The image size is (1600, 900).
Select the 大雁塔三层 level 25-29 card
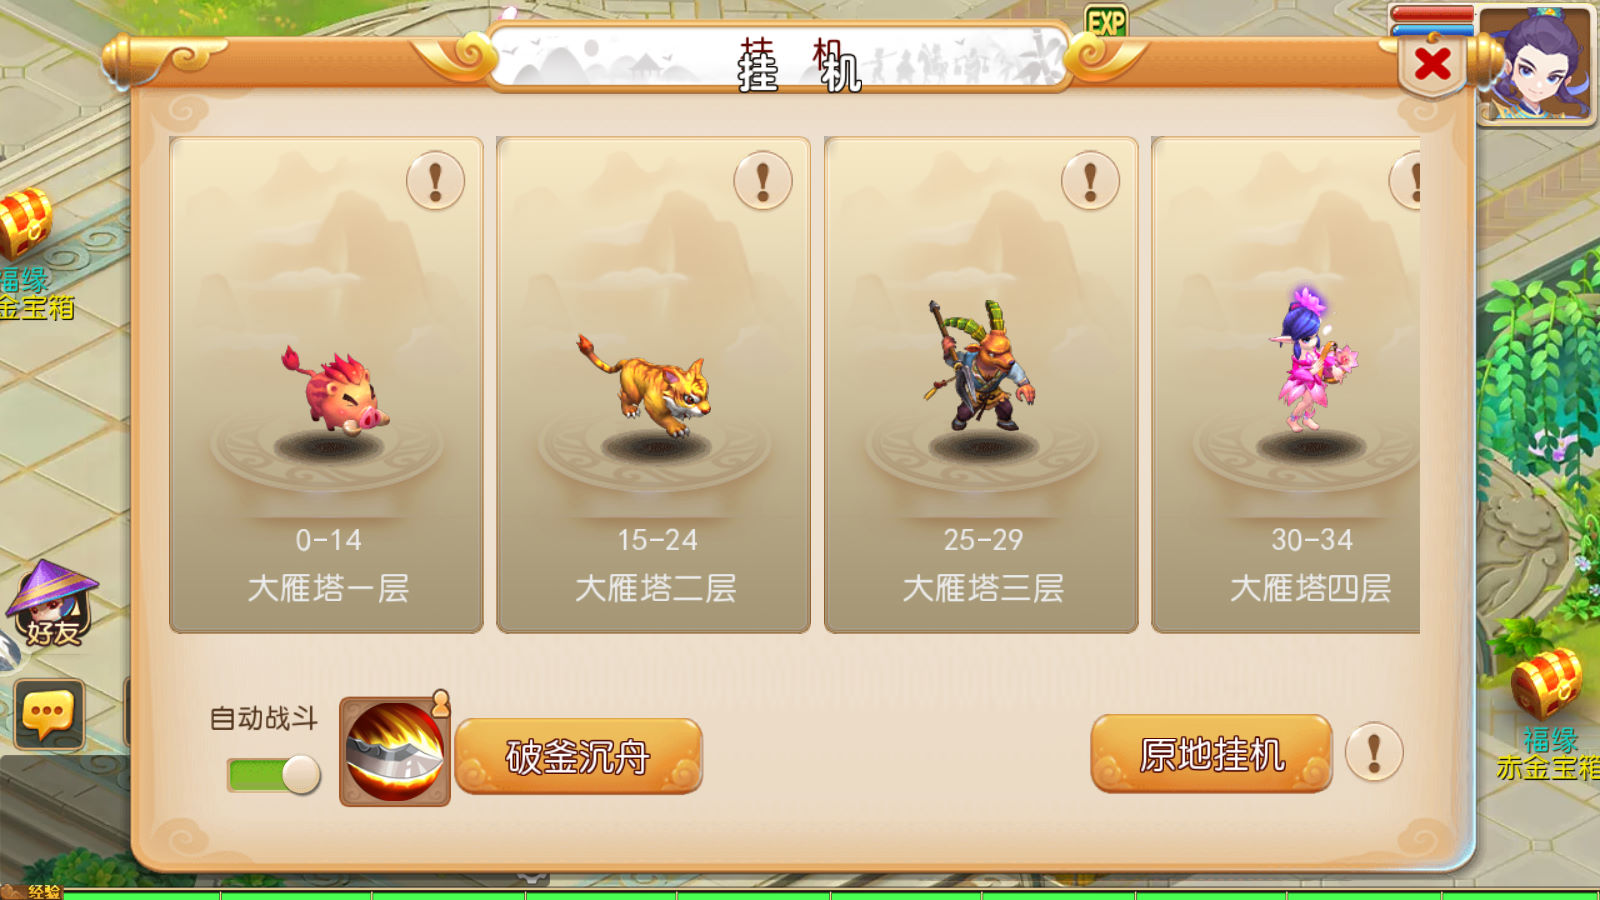point(981,385)
